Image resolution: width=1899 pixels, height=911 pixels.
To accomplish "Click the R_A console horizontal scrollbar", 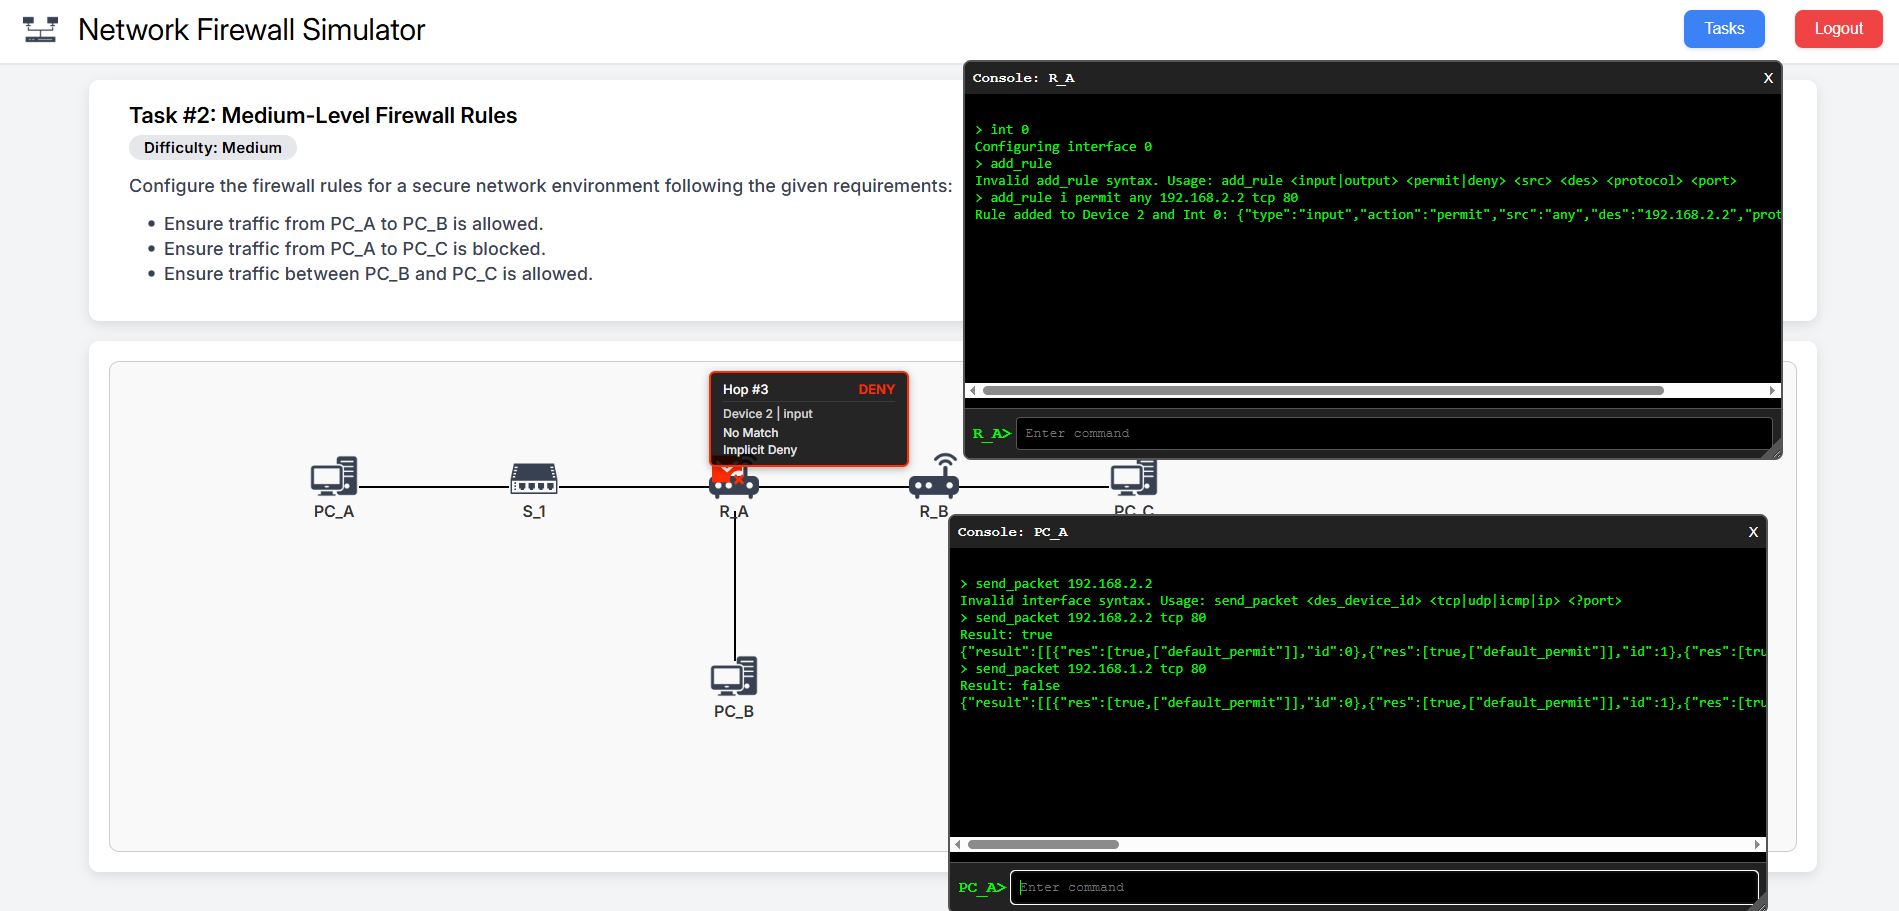I will (1322, 391).
